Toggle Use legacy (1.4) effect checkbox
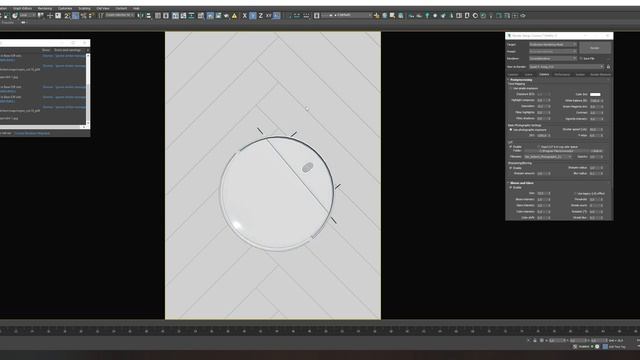 (x=575, y=193)
